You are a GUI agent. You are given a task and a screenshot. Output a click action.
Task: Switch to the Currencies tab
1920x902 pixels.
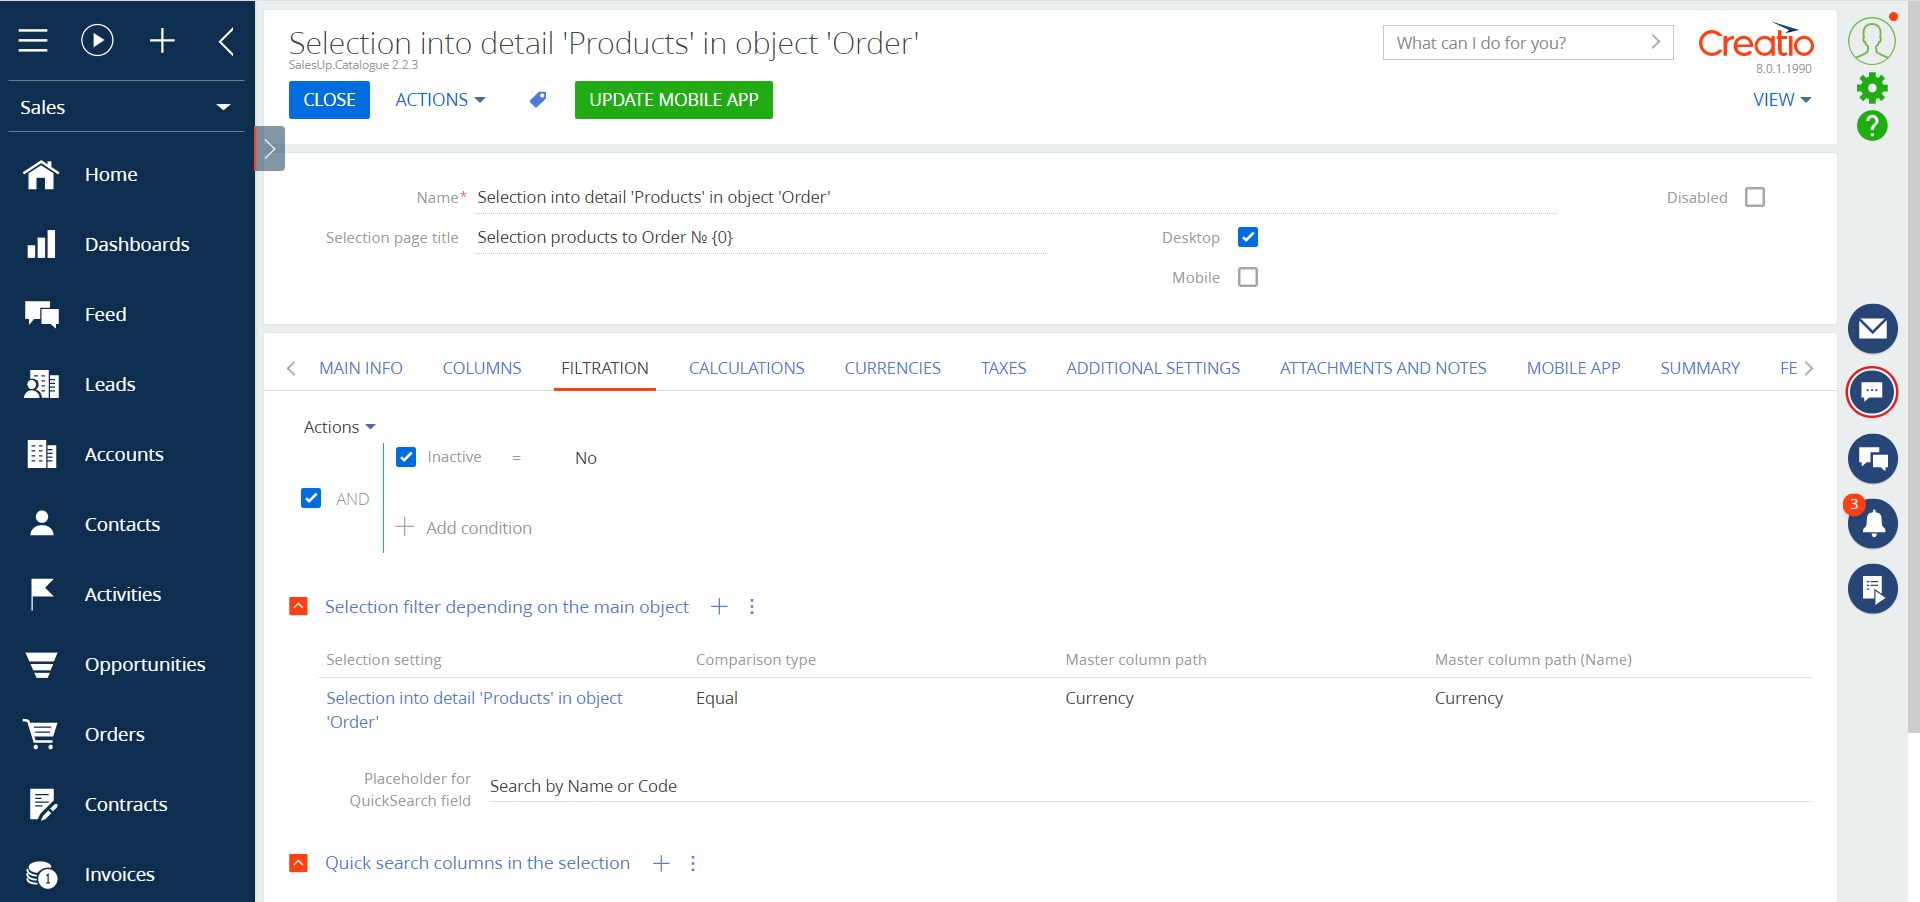(892, 368)
